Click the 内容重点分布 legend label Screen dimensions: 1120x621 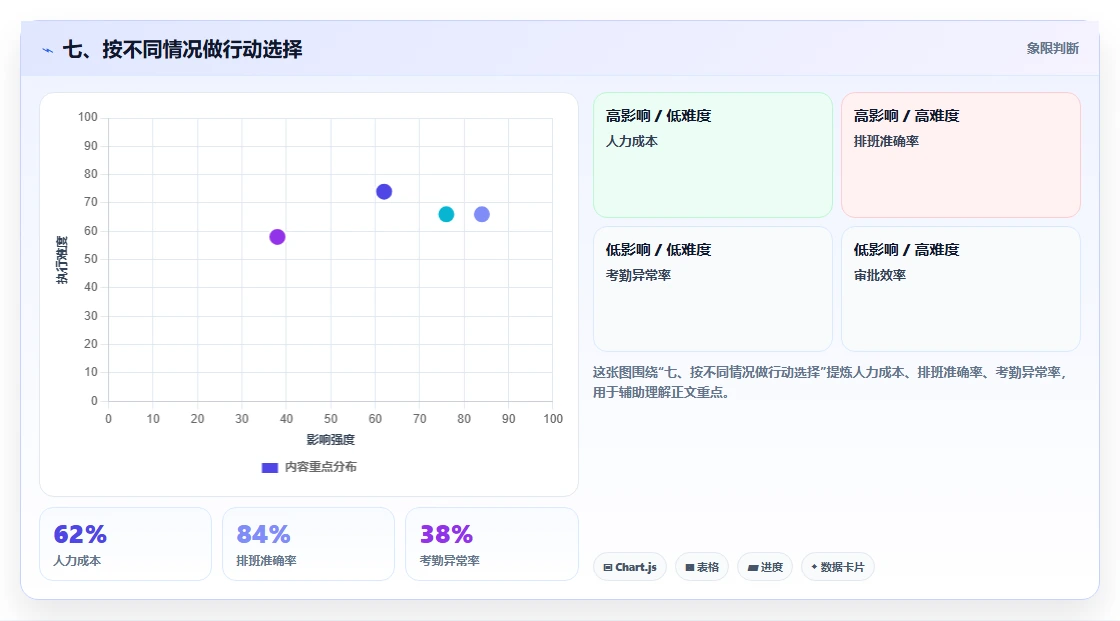pos(321,467)
